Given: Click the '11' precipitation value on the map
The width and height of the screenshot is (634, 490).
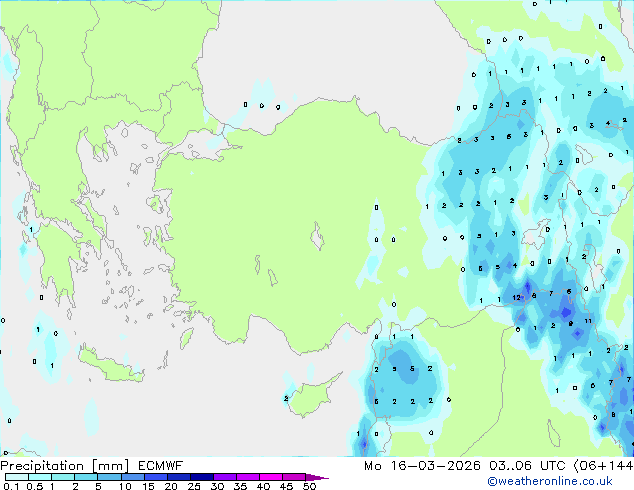Looking at the screenshot, I should pyautogui.click(x=588, y=321).
